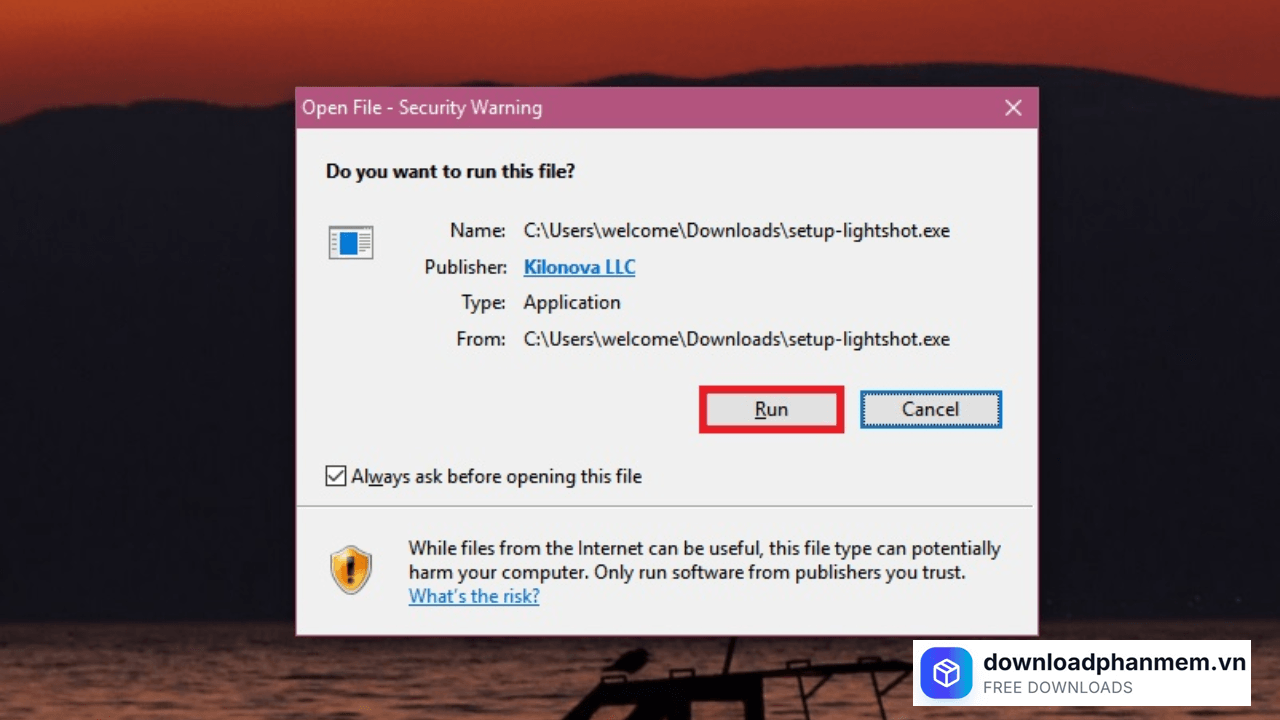Uncheck the always-ask checkbox
The width and height of the screenshot is (1280, 720).
pyautogui.click(x=336, y=476)
